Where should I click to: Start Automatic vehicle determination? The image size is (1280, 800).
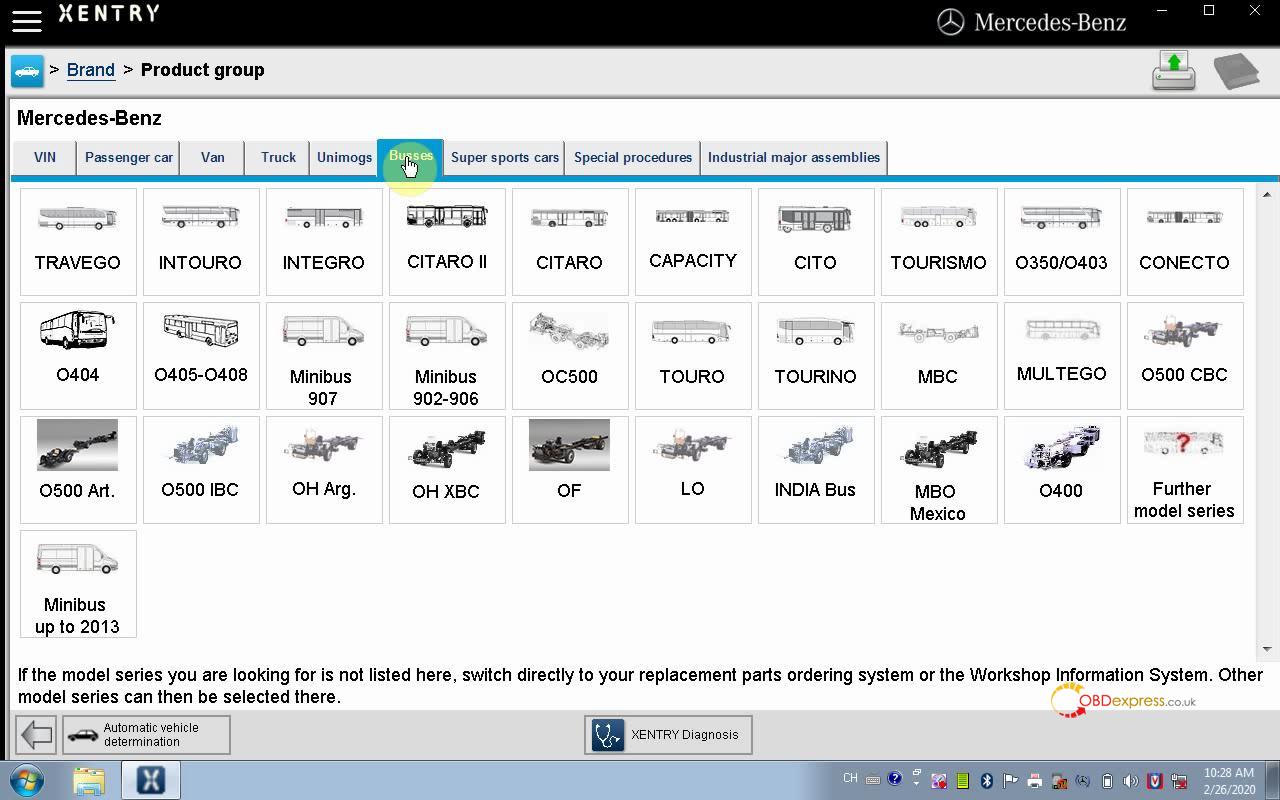(x=146, y=735)
